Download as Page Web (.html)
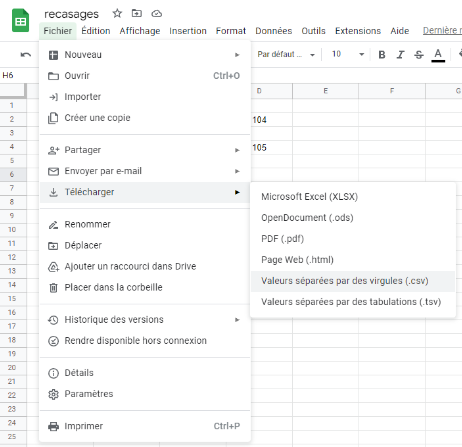The height and width of the screenshot is (447, 462). 353,260
